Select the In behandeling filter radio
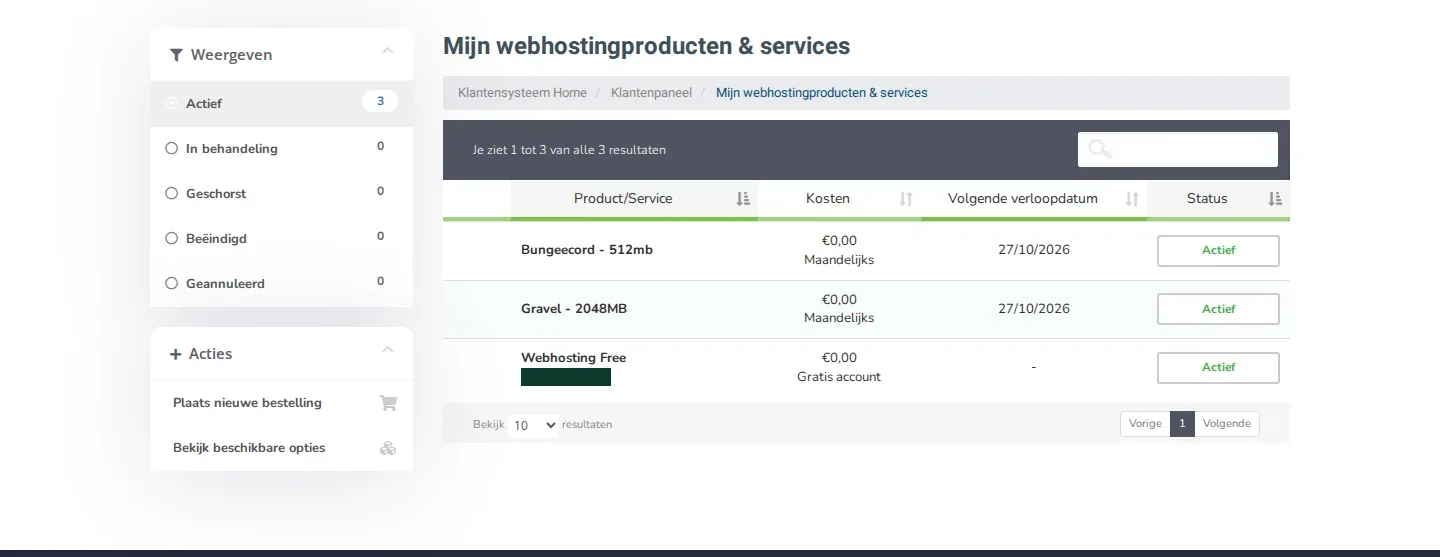 pos(171,148)
